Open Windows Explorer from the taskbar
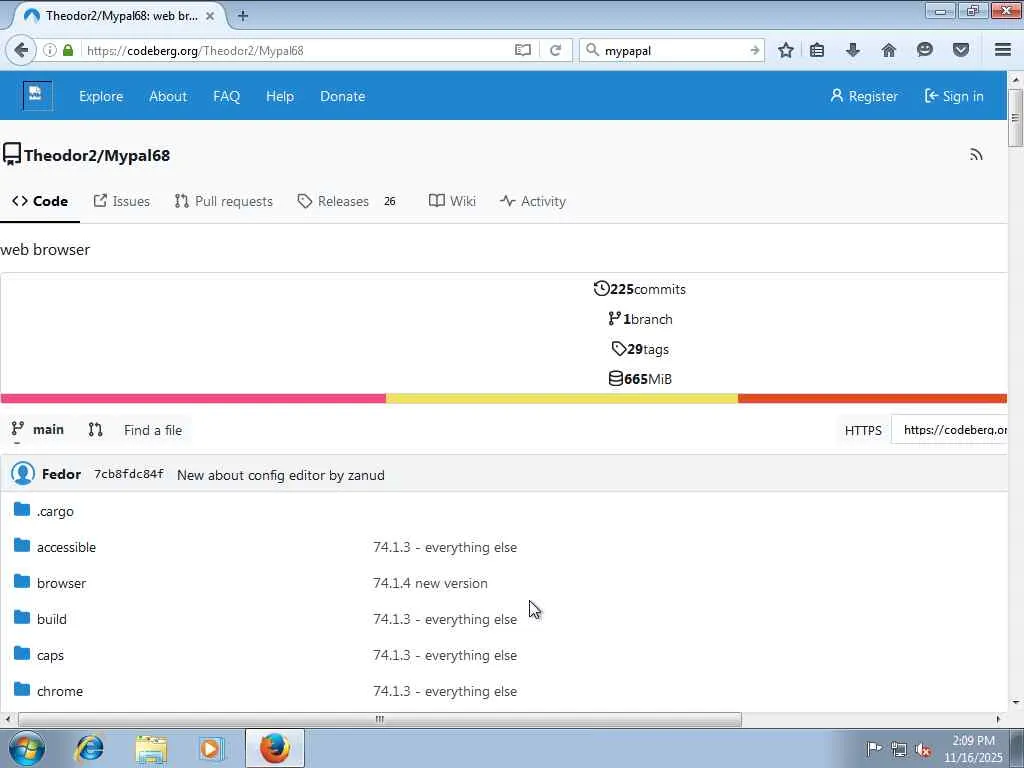This screenshot has width=1024, height=768. (x=152, y=748)
